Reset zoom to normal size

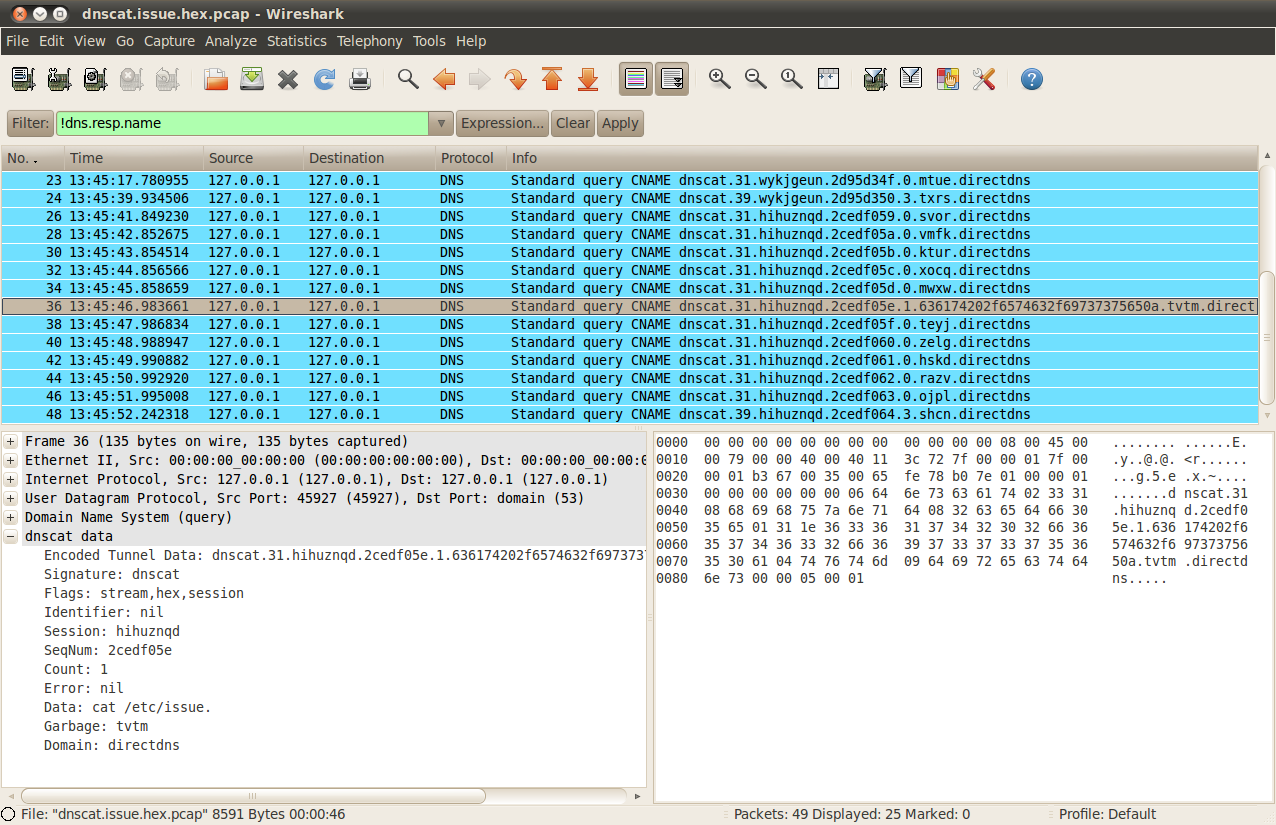tap(792, 79)
